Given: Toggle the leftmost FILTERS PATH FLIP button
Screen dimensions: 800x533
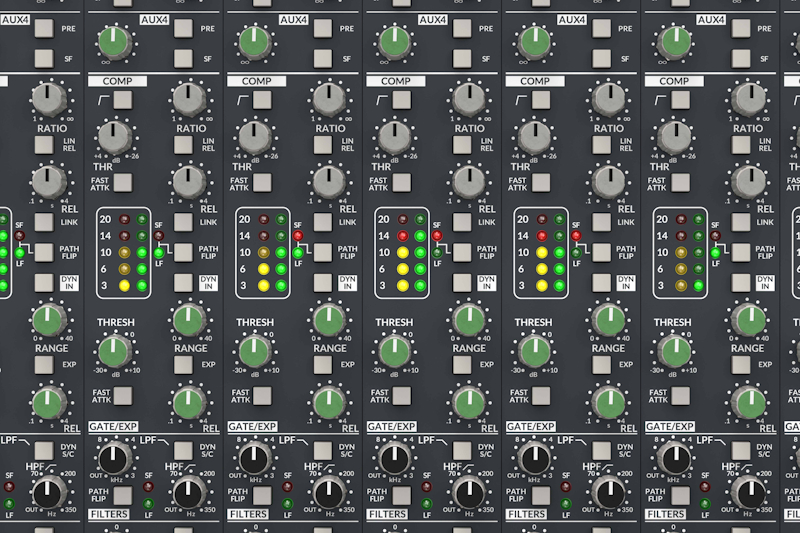Looking at the screenshot, I should tap(122, 492).
